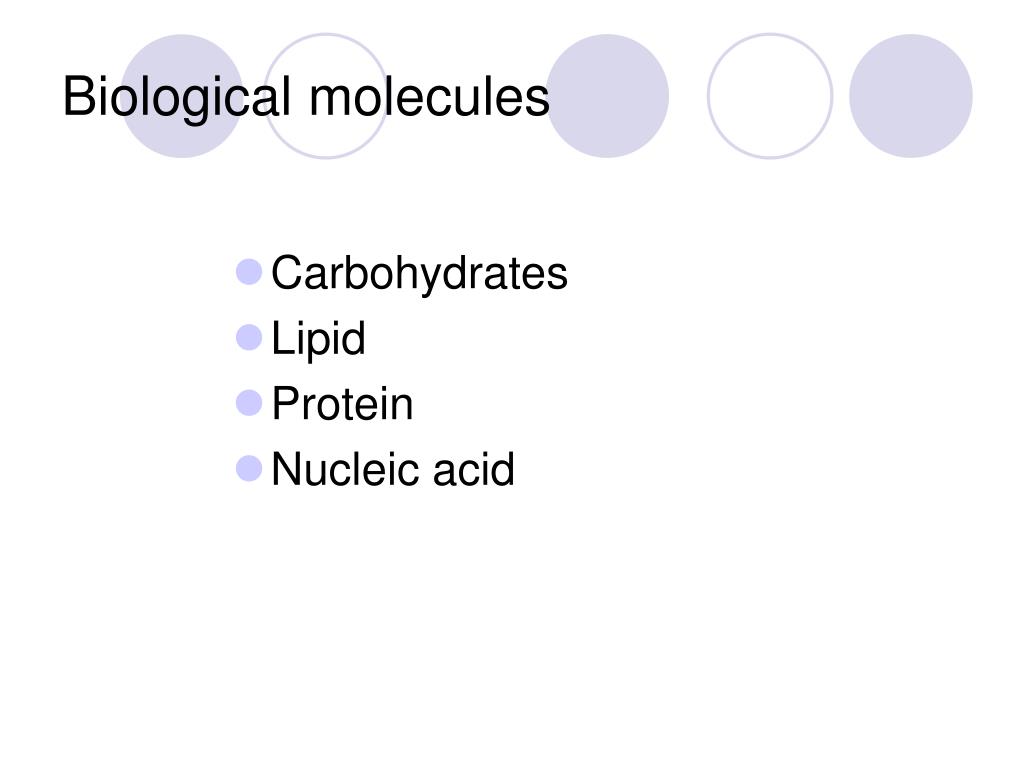The width and height of the screenshot is (1024, 768).
Task: Click the word 'molecules' in the title
Action: point(429,98)
